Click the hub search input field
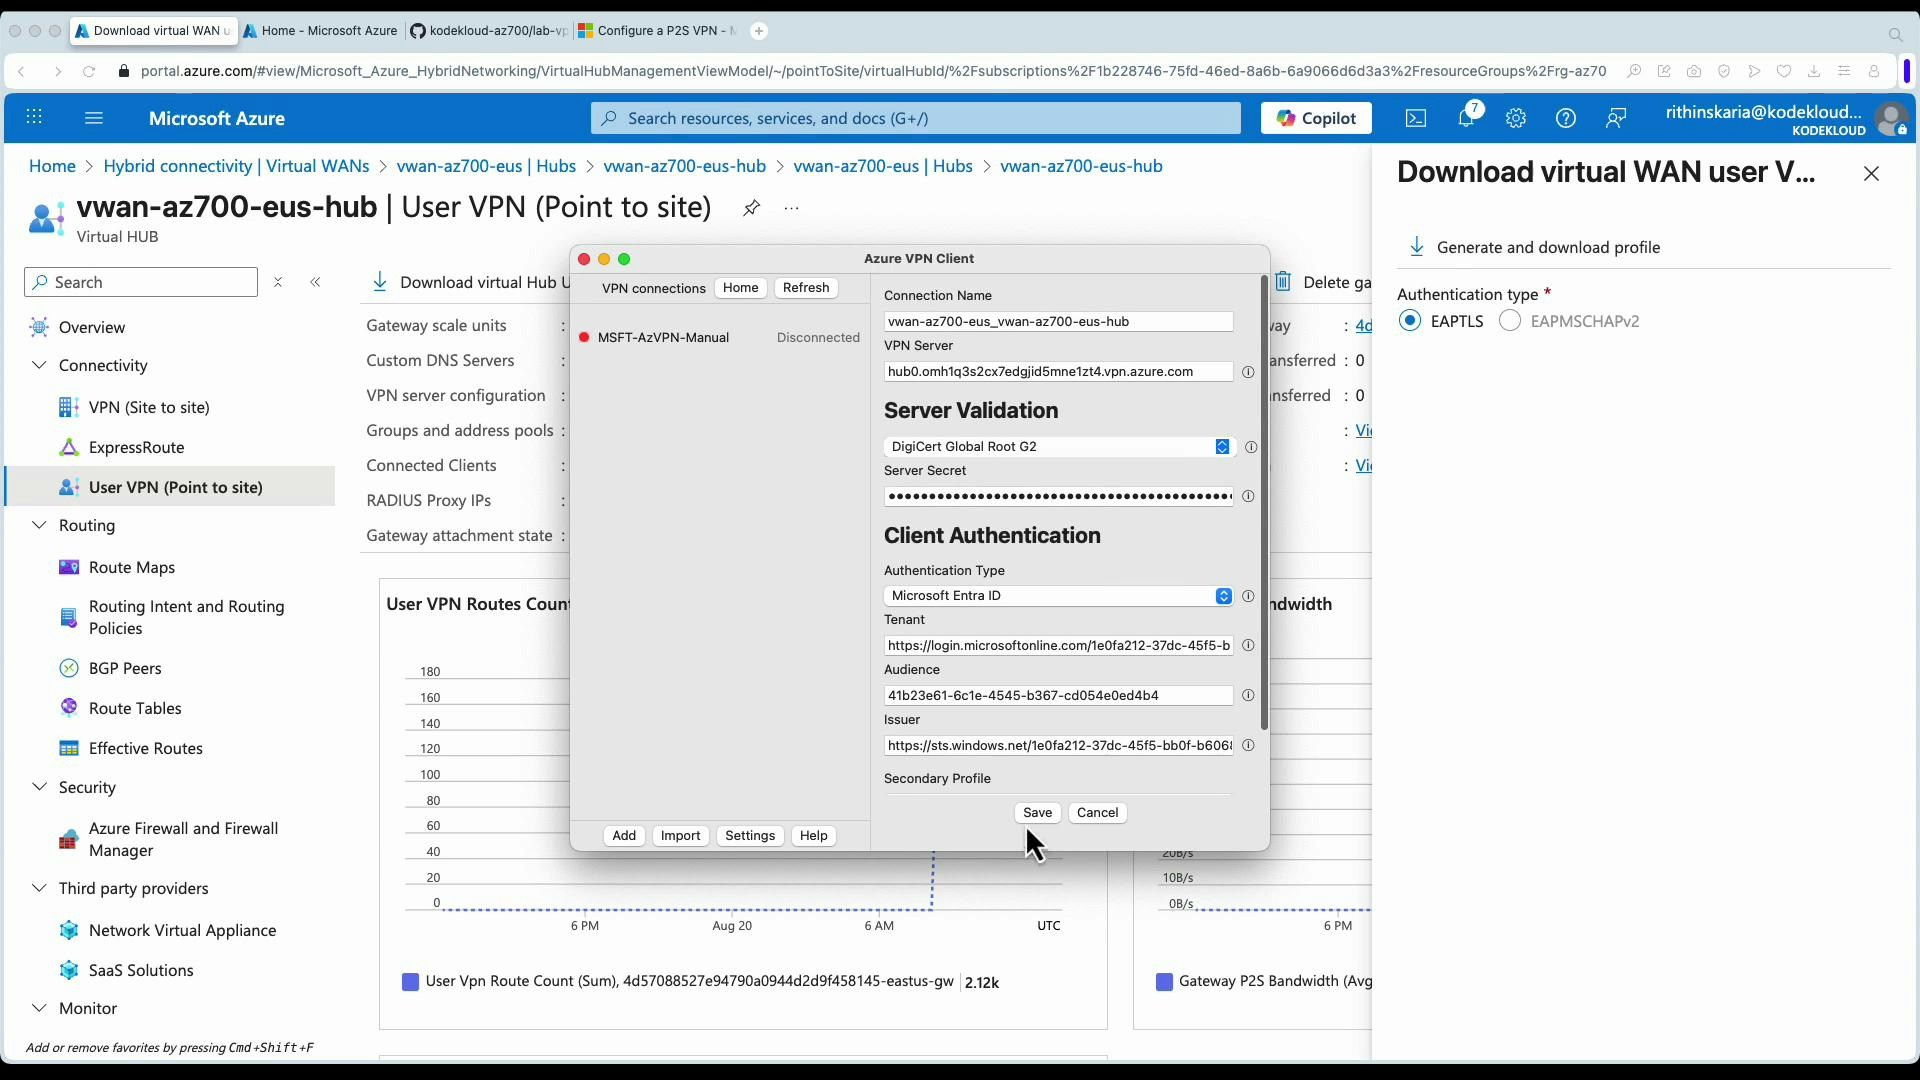1920x1080 pixels. pyautogui.click(x=140, y=282)
